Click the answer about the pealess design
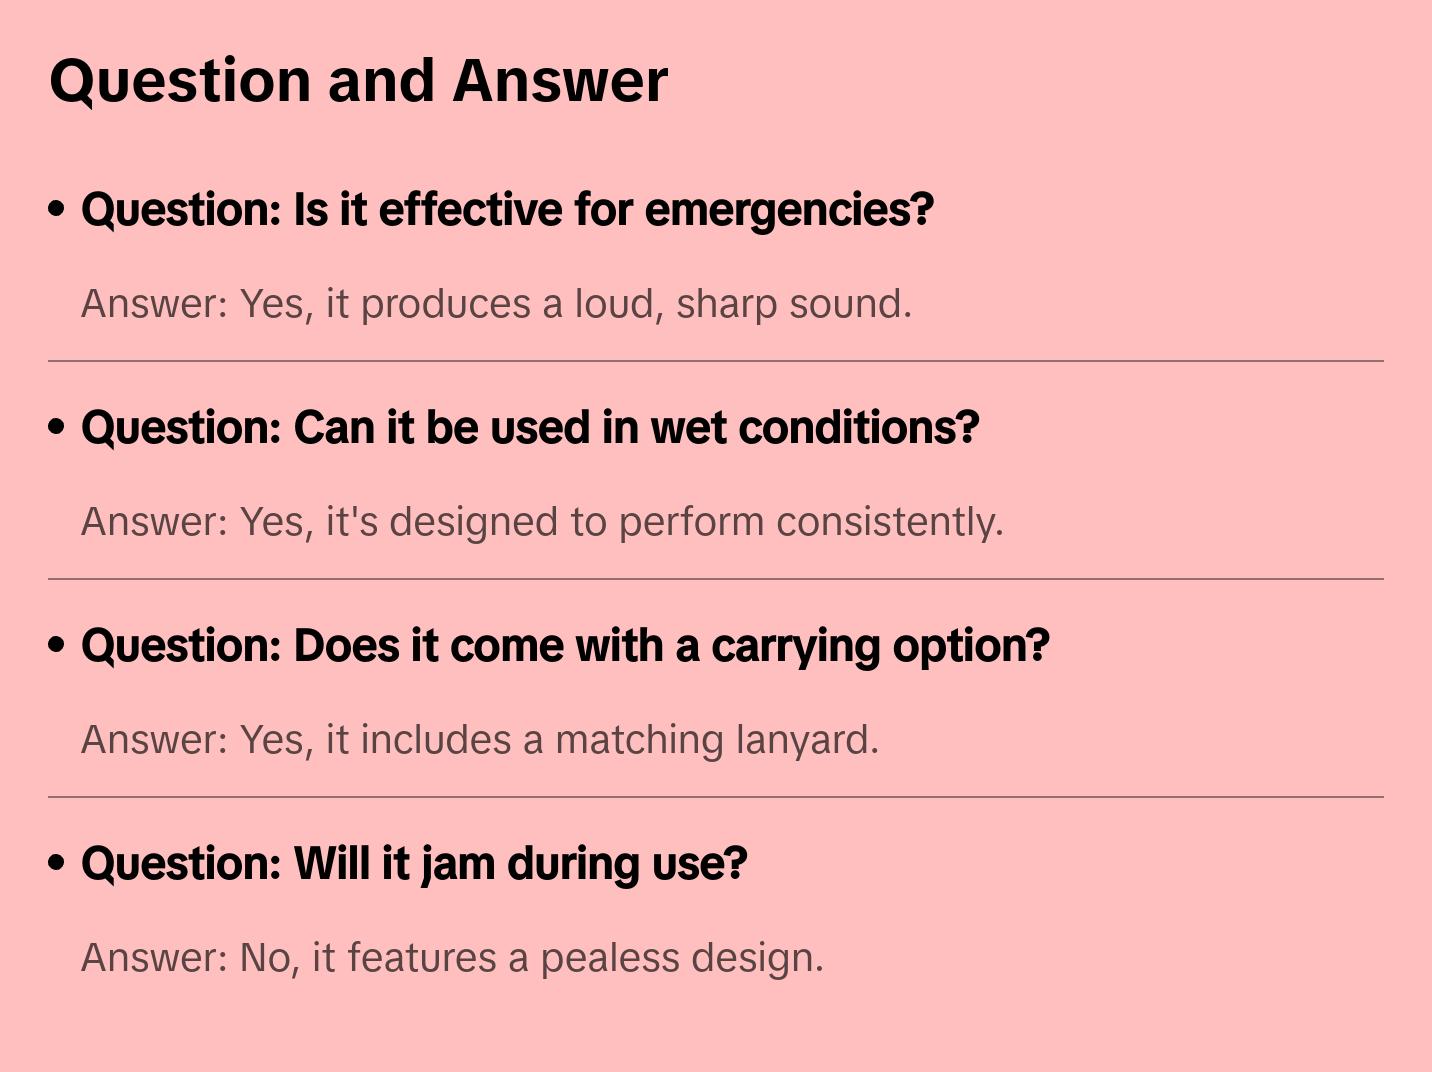This screenshot has width=1432, height=1072. [452, 958]
